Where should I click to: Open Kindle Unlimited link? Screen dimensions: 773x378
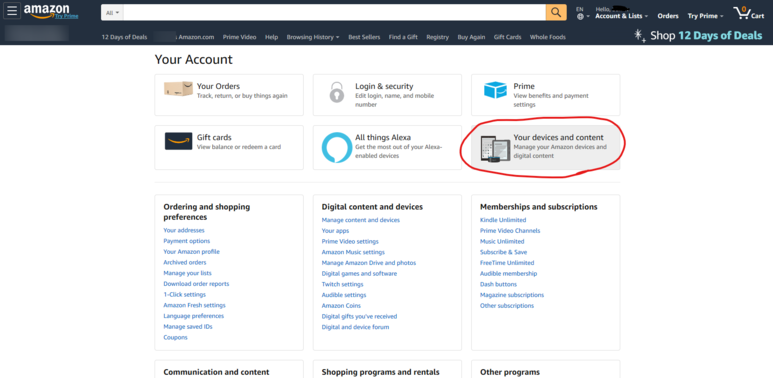click(503, 220)
